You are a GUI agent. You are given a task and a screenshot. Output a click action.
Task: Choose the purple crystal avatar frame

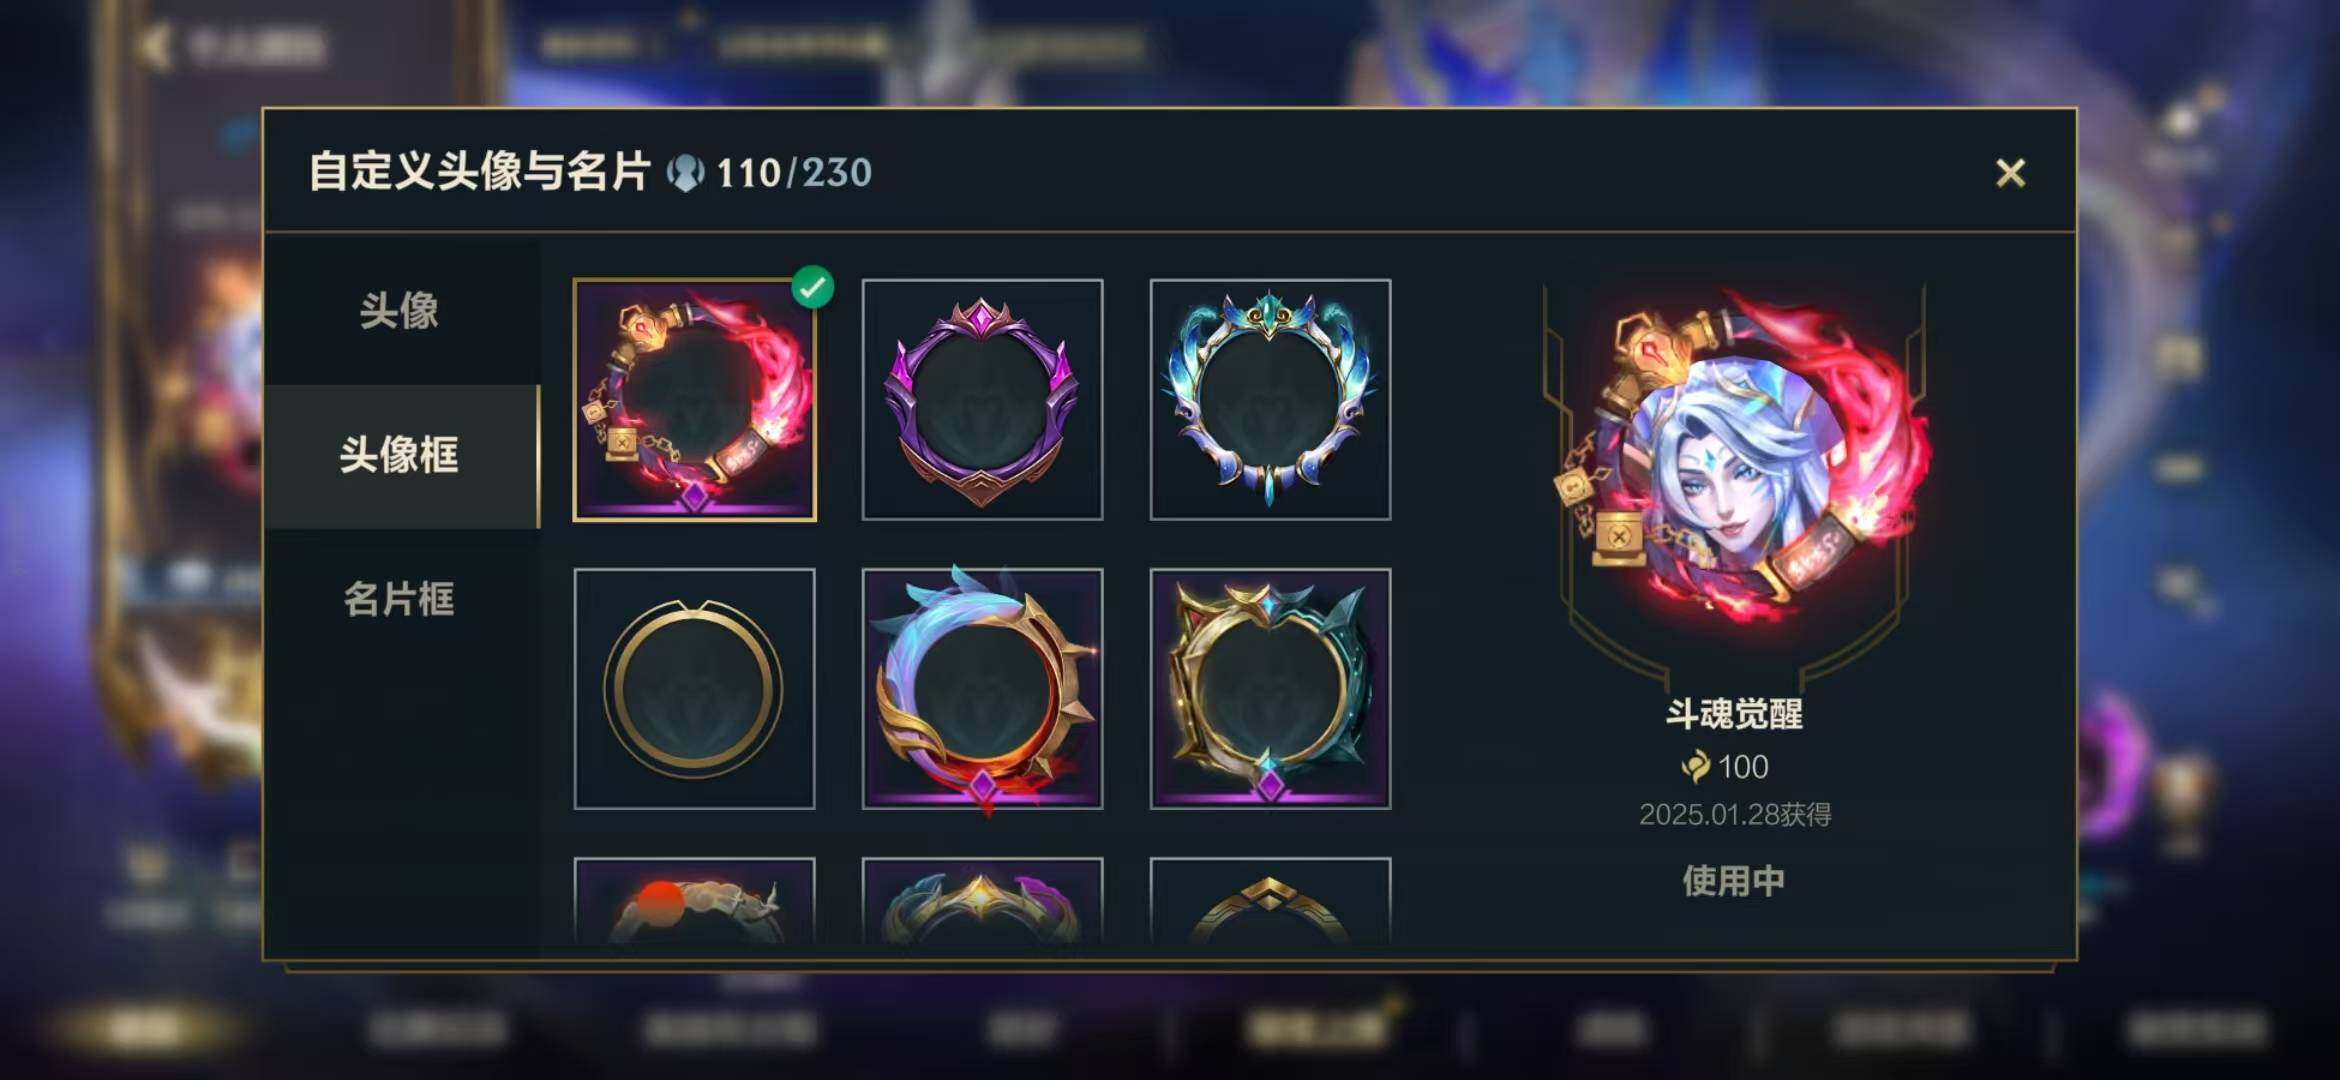[982, 400]
